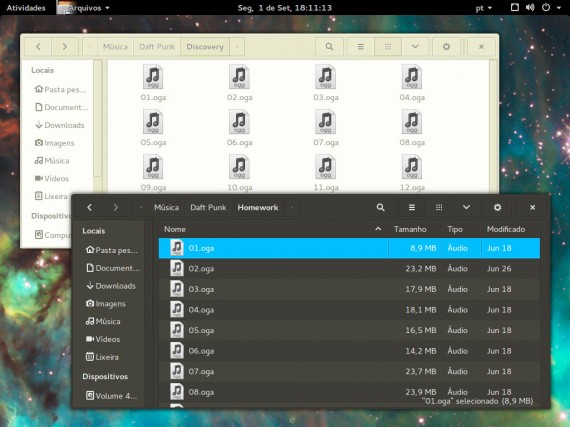This screenshot has height=427, width=570.
Task: Open Música in Discovery window sidebar
Action: coord(52,161)
